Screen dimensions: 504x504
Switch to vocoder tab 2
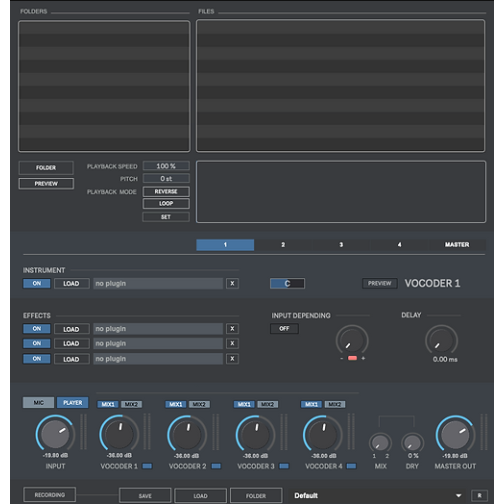point(283,245)
